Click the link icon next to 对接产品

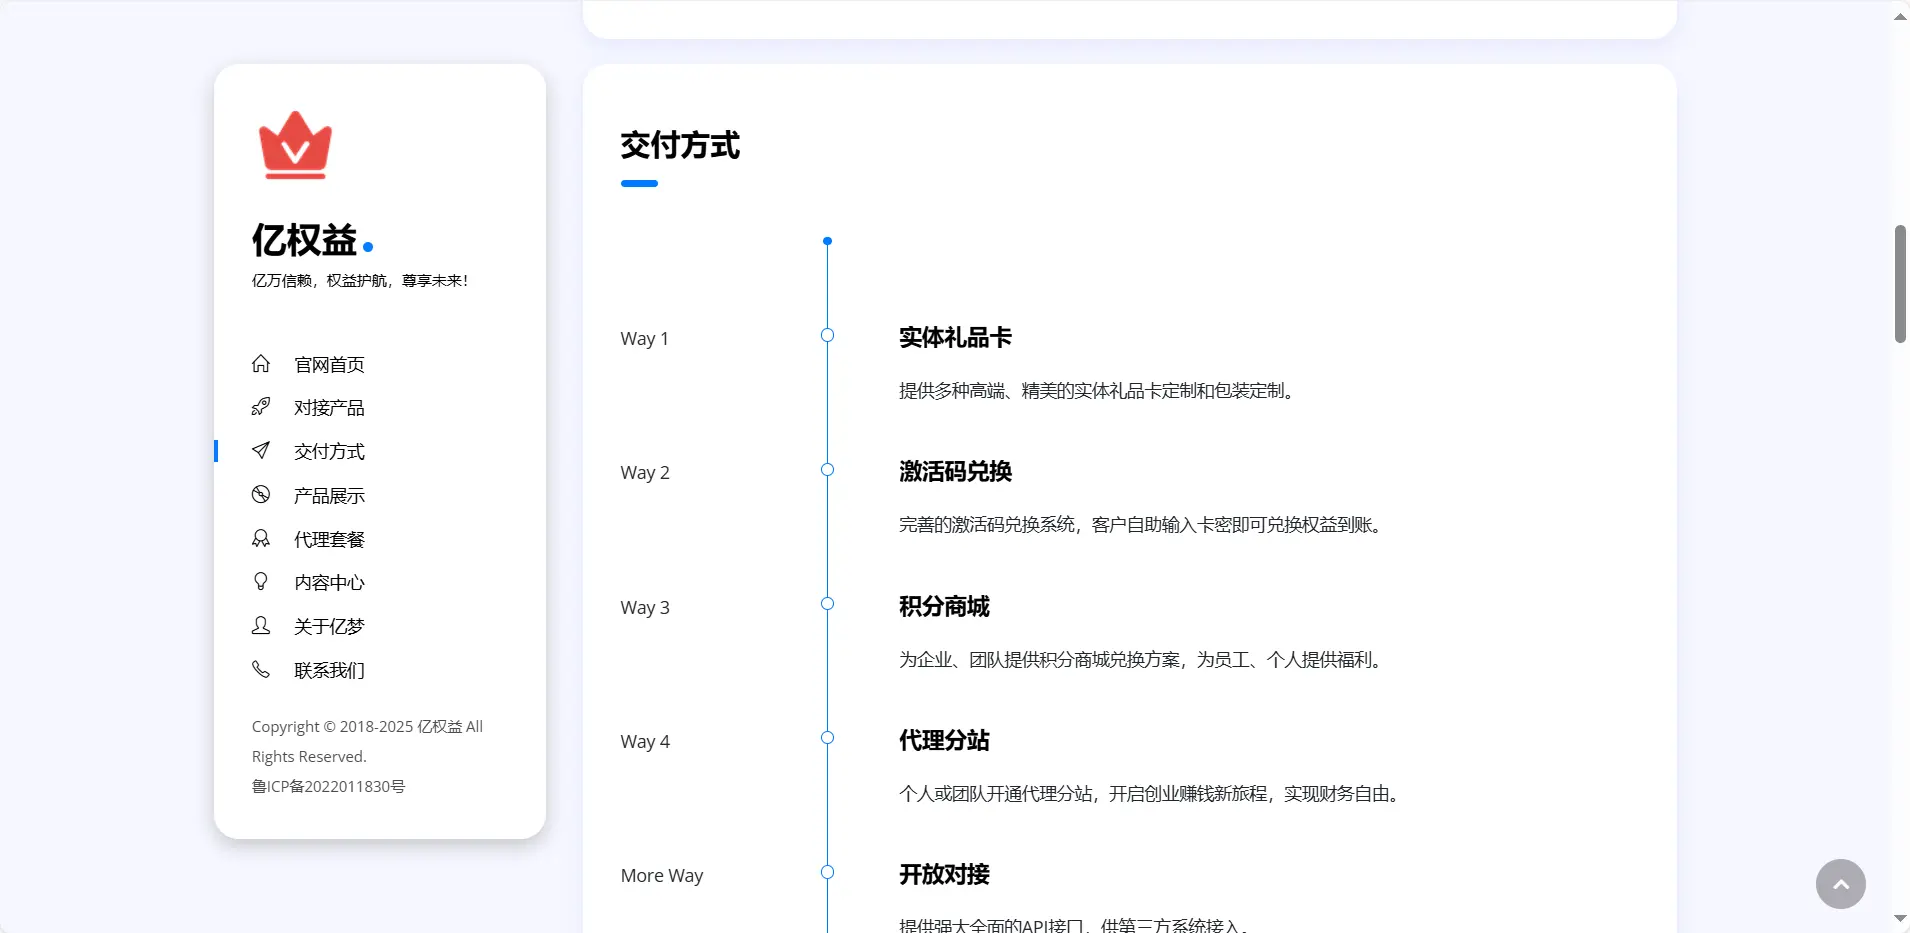coord(261,406)
